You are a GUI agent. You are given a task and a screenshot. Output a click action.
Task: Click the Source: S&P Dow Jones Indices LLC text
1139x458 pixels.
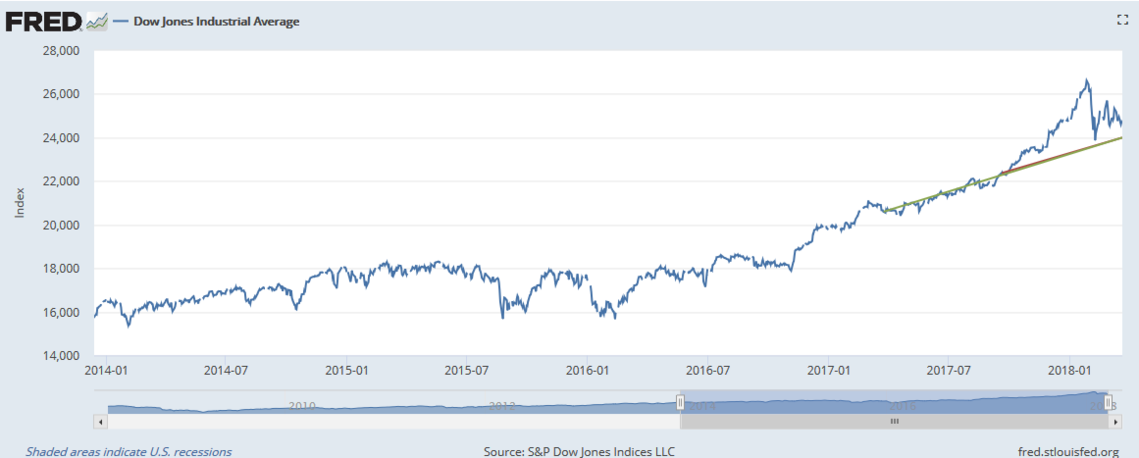click(x=579, y=451)
